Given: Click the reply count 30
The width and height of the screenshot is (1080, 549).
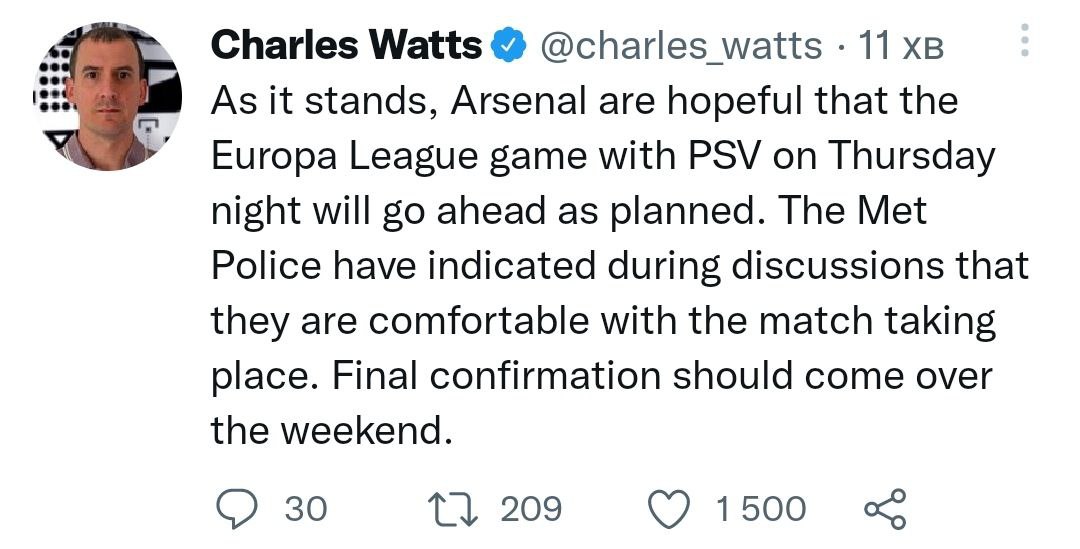Looking at the screenshot, I should coord(306,509).
